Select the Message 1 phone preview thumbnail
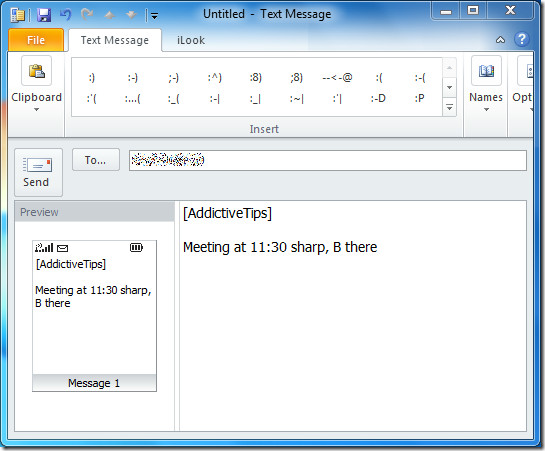Image resolution: width=545 pixels, height=451 pixels. point(95,316)
